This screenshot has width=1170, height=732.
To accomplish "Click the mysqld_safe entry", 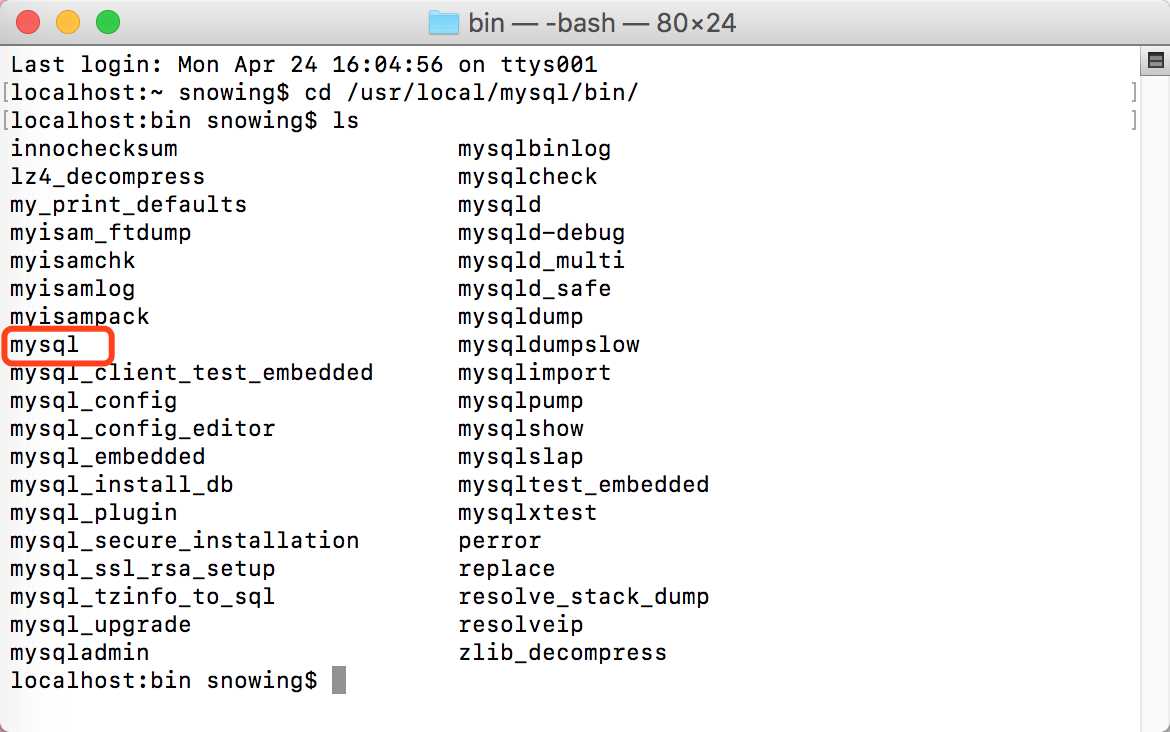I will [x=535, y=289].
